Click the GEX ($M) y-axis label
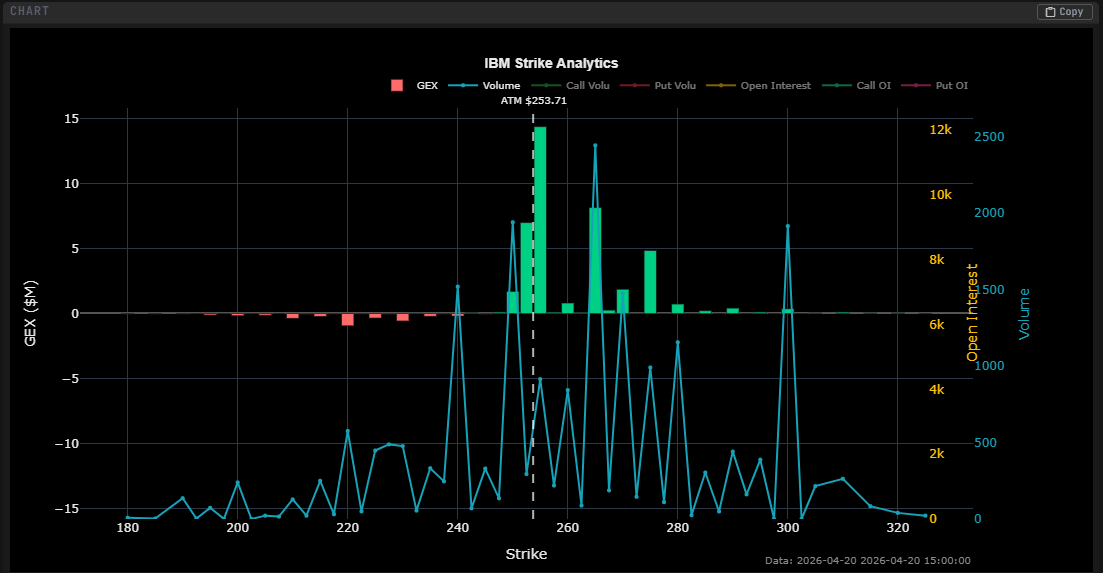Image resolution: width=1103 pixels, height=573 pixels. (30, 313)
